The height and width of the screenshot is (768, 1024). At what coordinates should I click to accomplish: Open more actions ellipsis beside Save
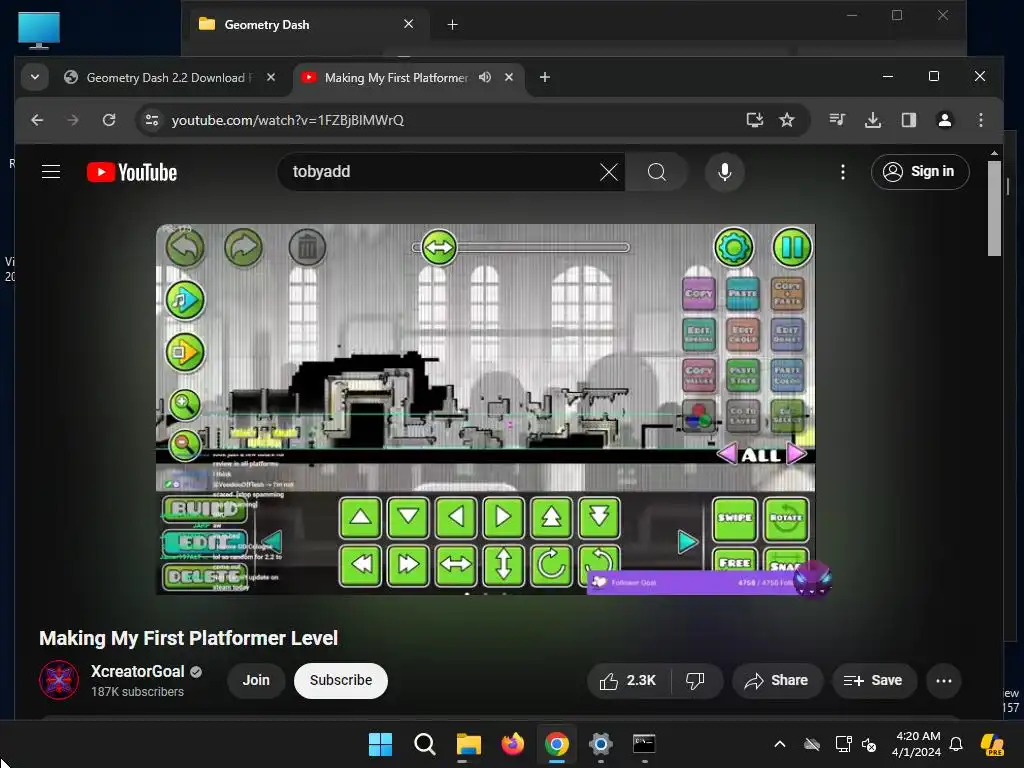[944, 681]
